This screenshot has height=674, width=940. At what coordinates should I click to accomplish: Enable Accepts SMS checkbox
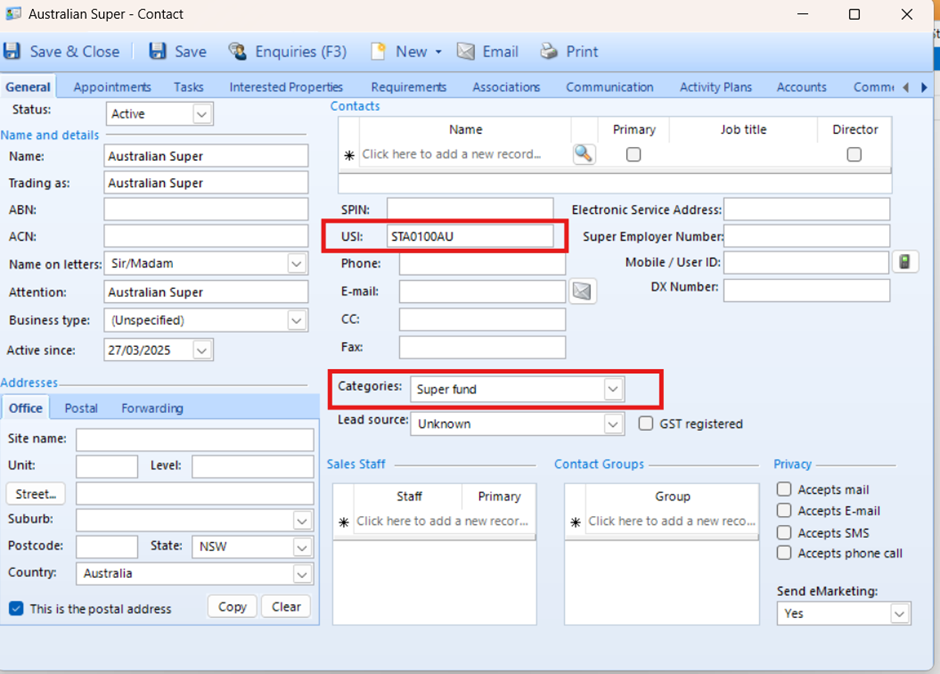tap(784, 532)
